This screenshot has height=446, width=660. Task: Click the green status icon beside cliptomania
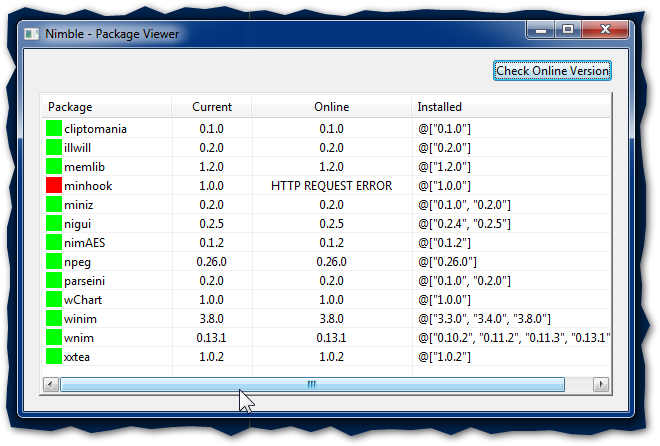53,129
